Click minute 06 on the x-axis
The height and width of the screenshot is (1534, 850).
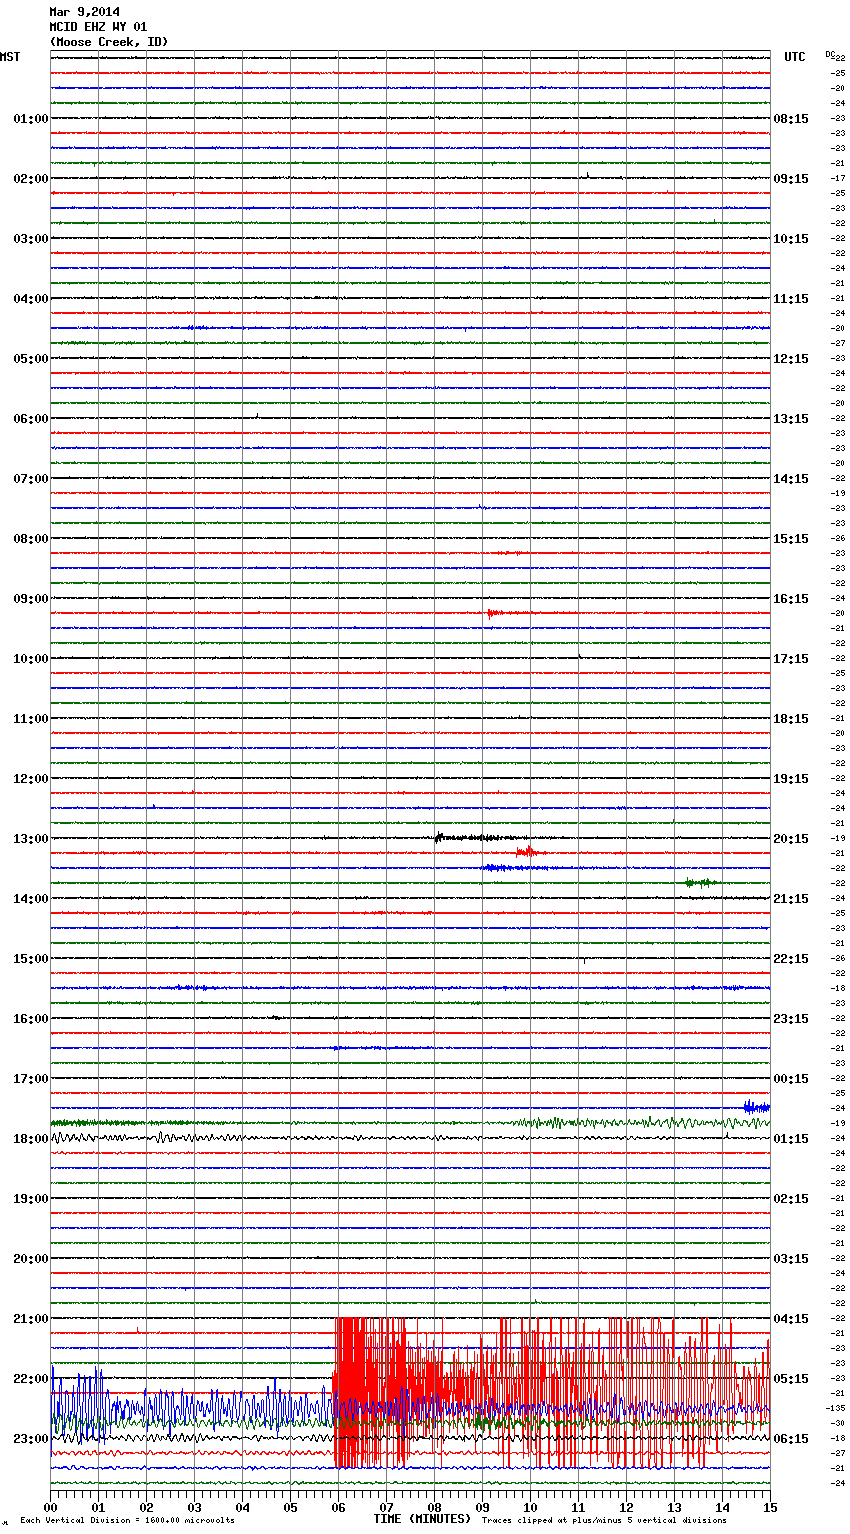(338, 1507)
